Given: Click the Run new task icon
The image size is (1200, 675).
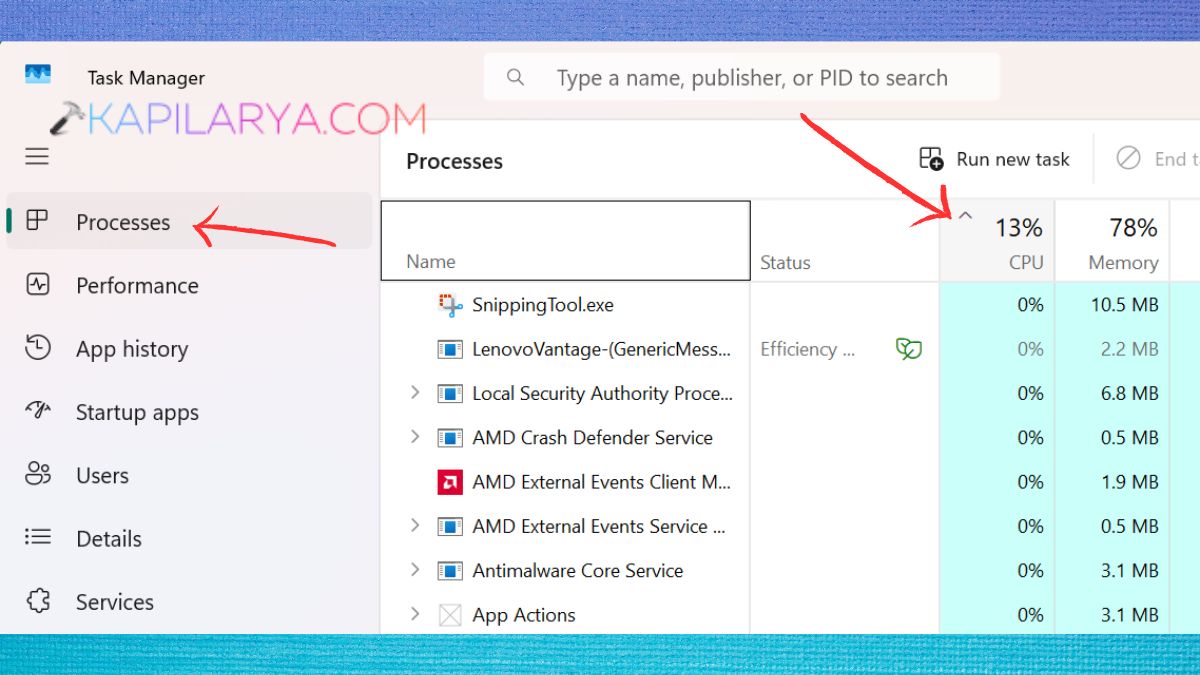Looking at the screenshot, I should [931, 159].
